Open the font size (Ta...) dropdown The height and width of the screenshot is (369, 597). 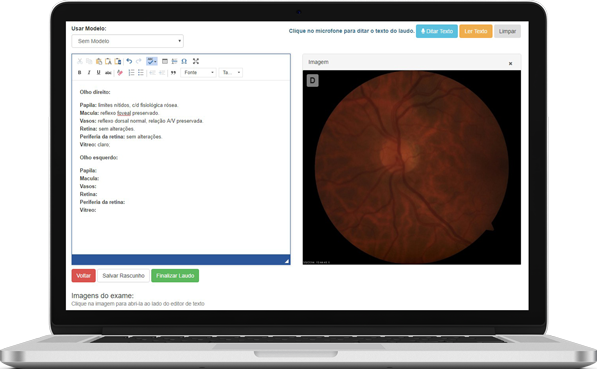[231, 73]
